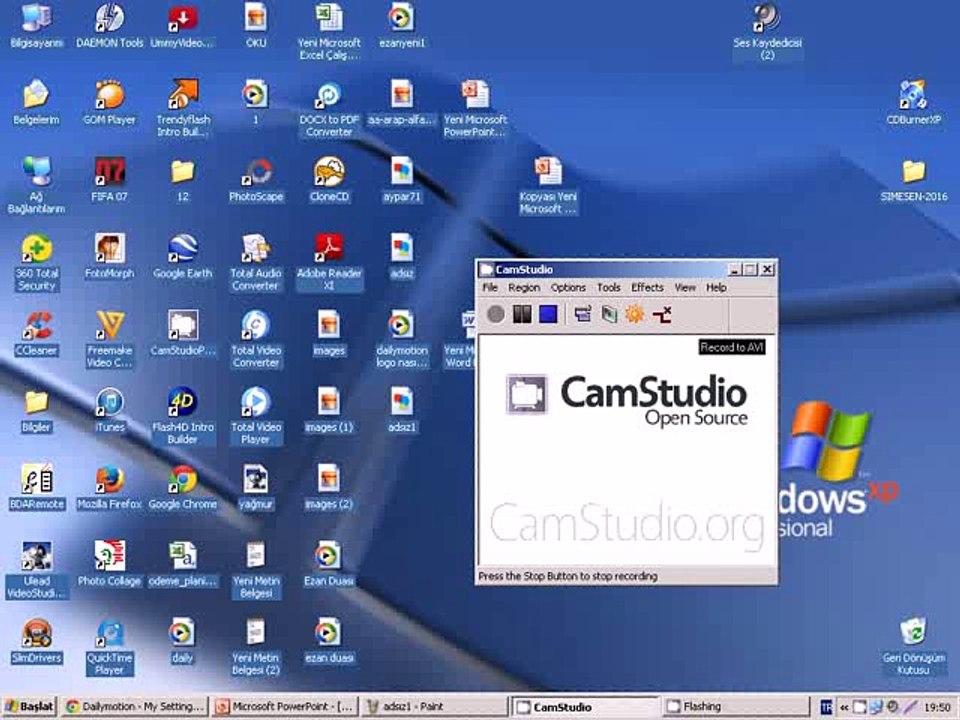Select Ulead VideoStudio icon
Screen dimensions: 960x720
click(37, 570)
